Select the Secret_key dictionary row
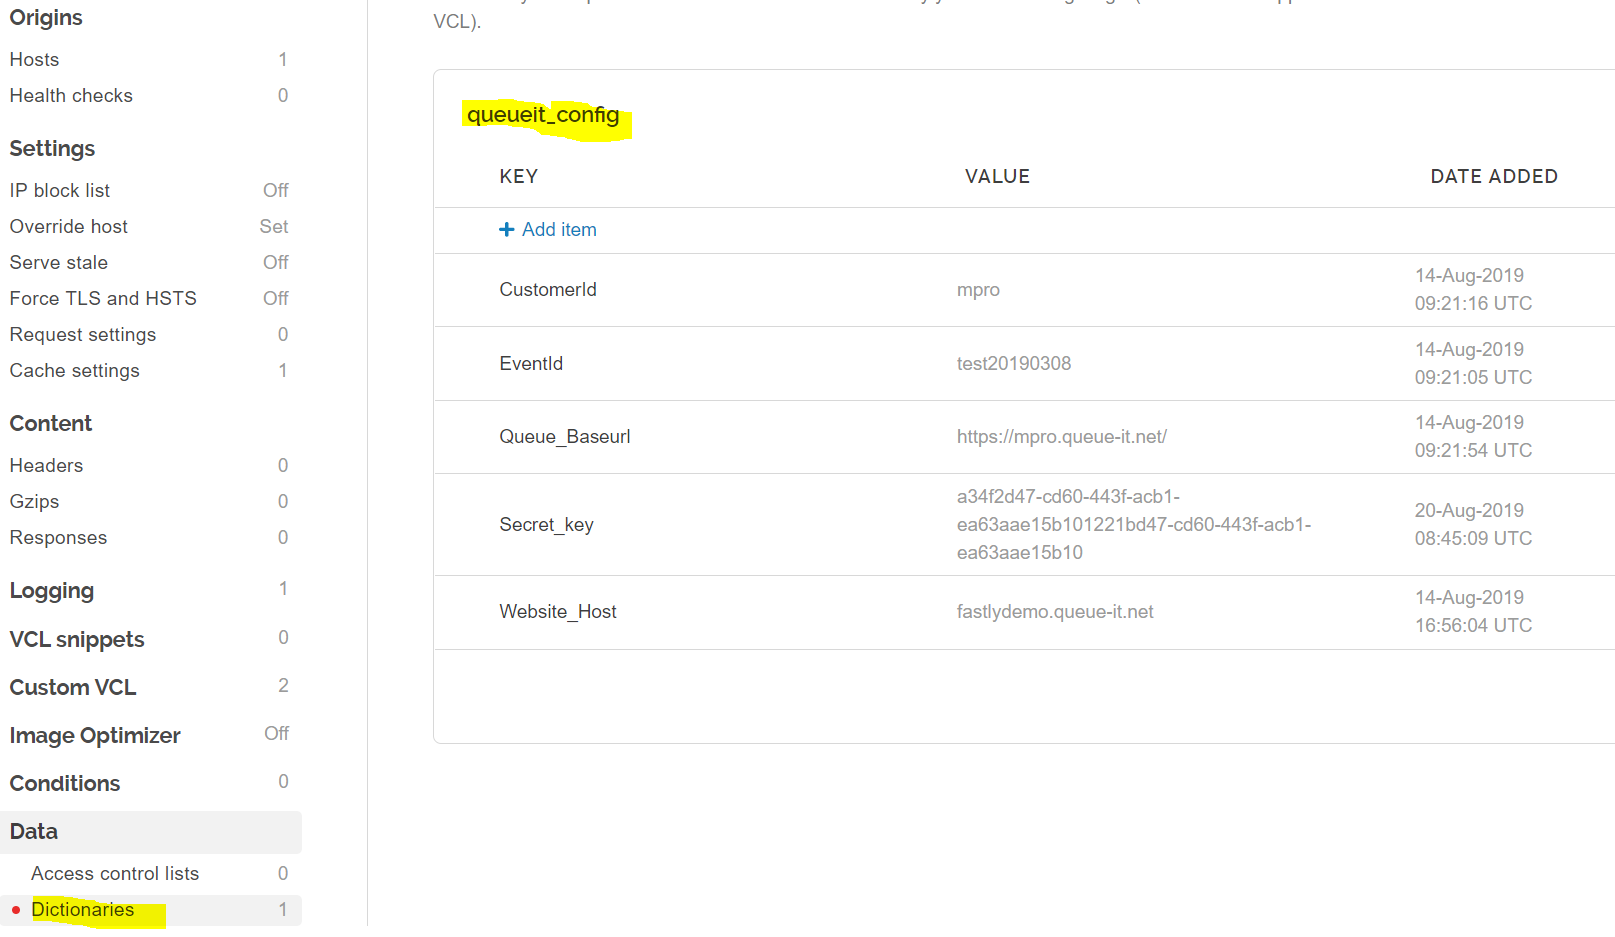This screenshot has width=1615, height=937. (546, 525)
